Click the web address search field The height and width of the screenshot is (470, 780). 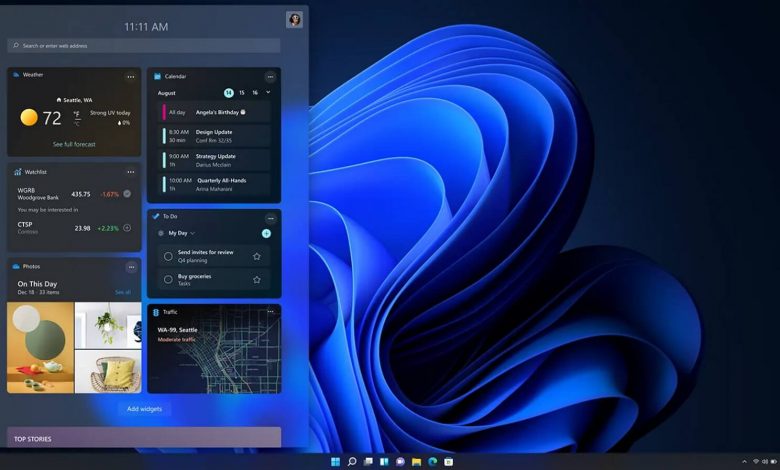[x=144, y=45]
